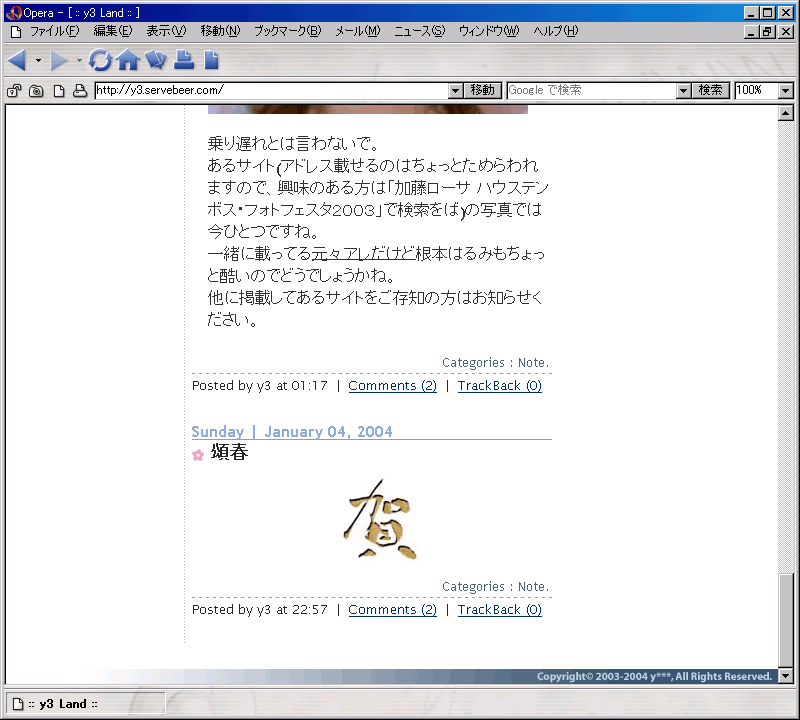Image resolution: width=800 pixels, height=720 pixels.
Task: Open the ウィンドウ(W) menu
Action: coord(489,31)
